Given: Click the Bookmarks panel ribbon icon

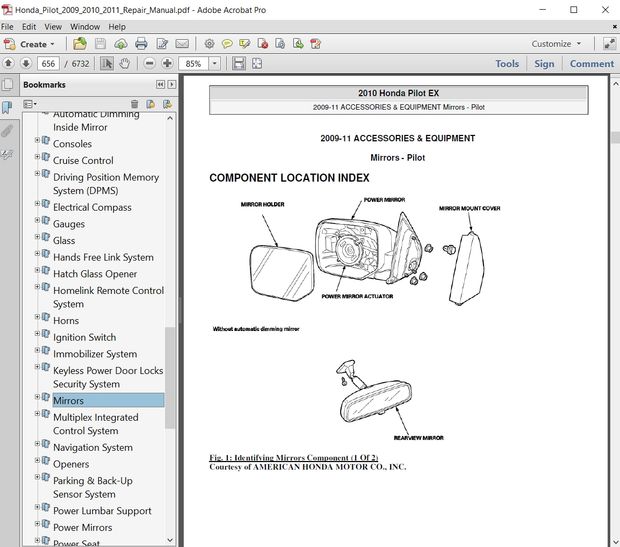Looking at the screenshot, I should (8, 107).
